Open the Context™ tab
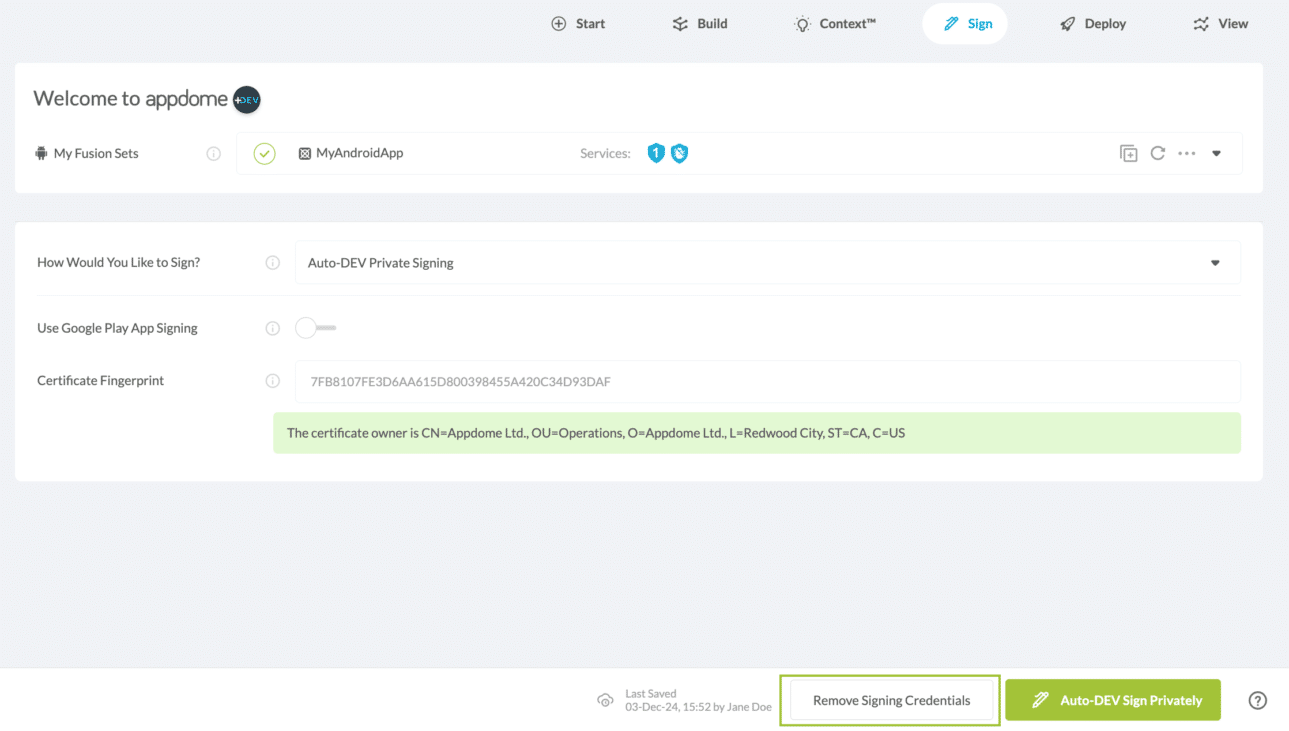Viewport: 1289px width, 731px height. 835,24
